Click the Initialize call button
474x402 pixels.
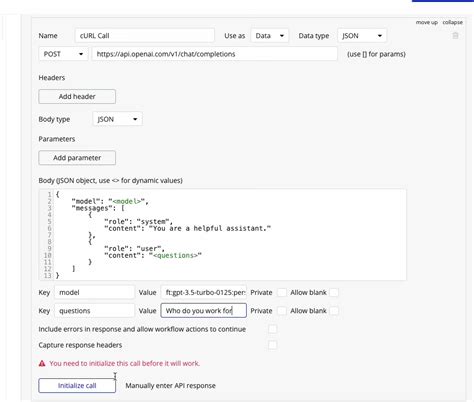click(x=77, y=386)
